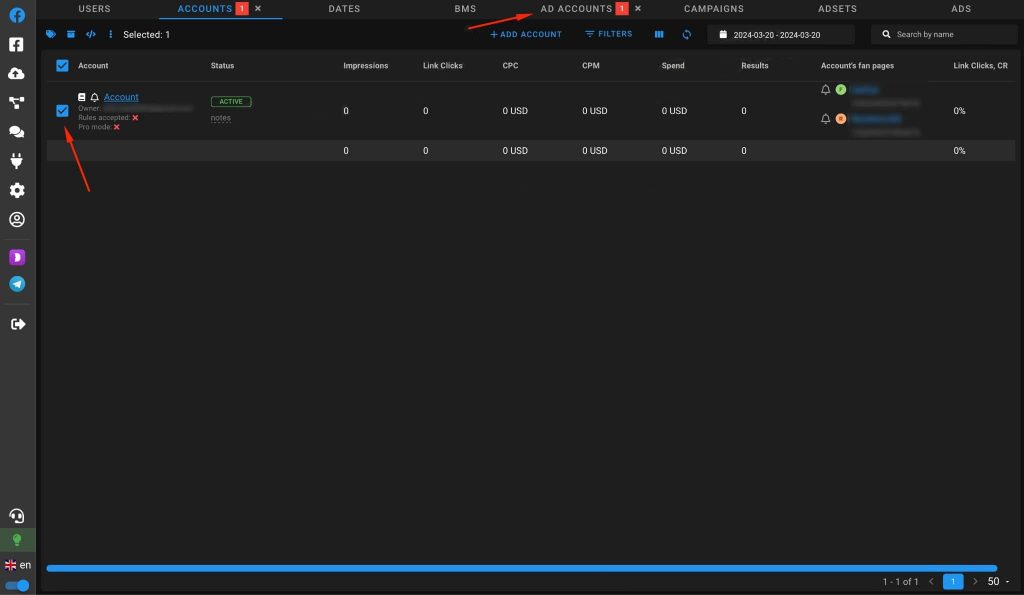
Task: Click the next page arrow
Action: (x=975, y=581)
